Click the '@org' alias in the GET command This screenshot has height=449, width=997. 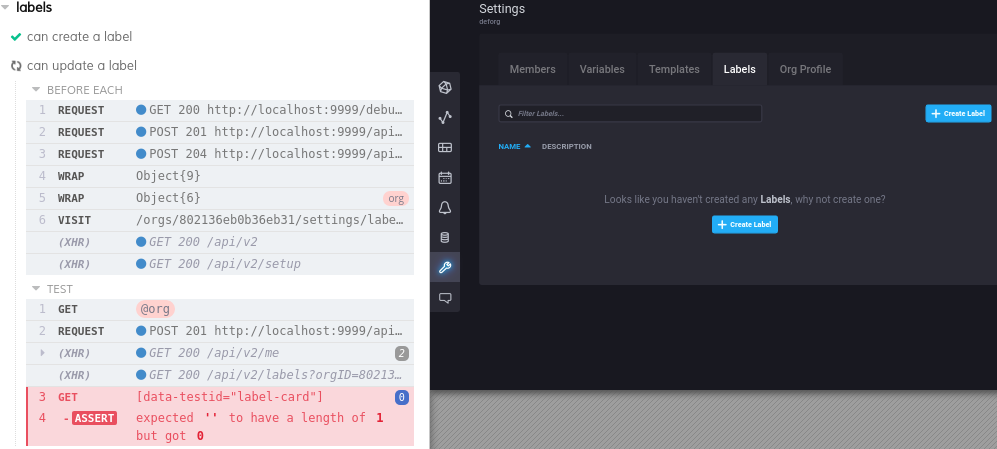(x=155, y=309)
